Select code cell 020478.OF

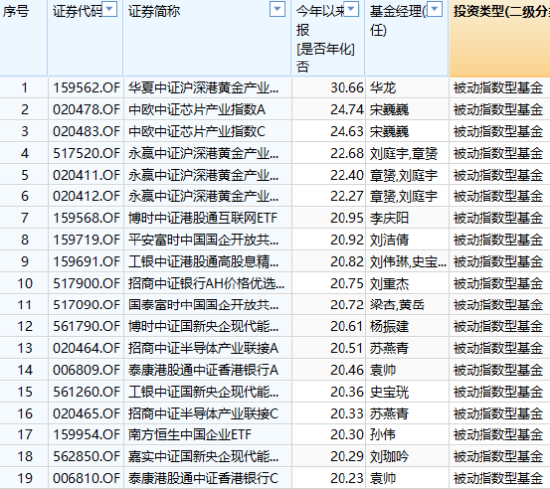pyautogui.click(x=86, y=109)
